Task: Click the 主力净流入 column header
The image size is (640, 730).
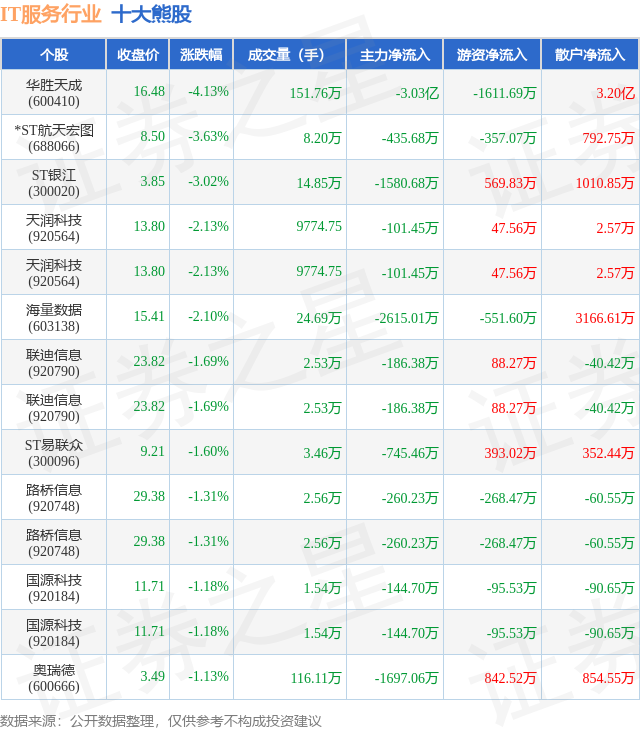Action: click(x=395, y=54)
